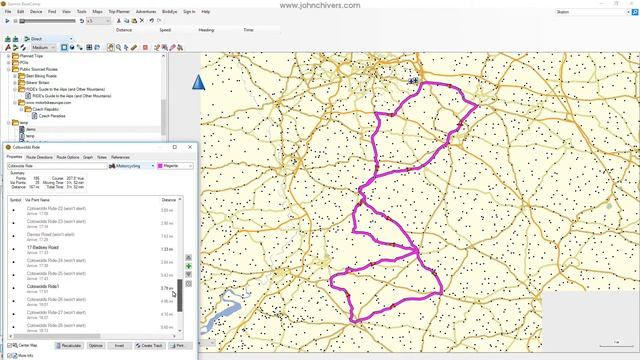Click the red map tool icon

pos(145,48)
